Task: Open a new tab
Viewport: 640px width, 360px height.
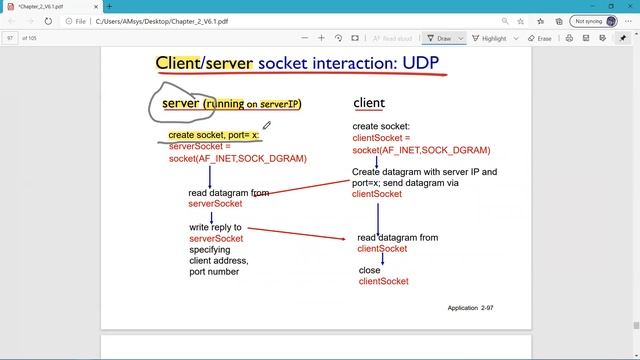Action: [x=109, y=6]
